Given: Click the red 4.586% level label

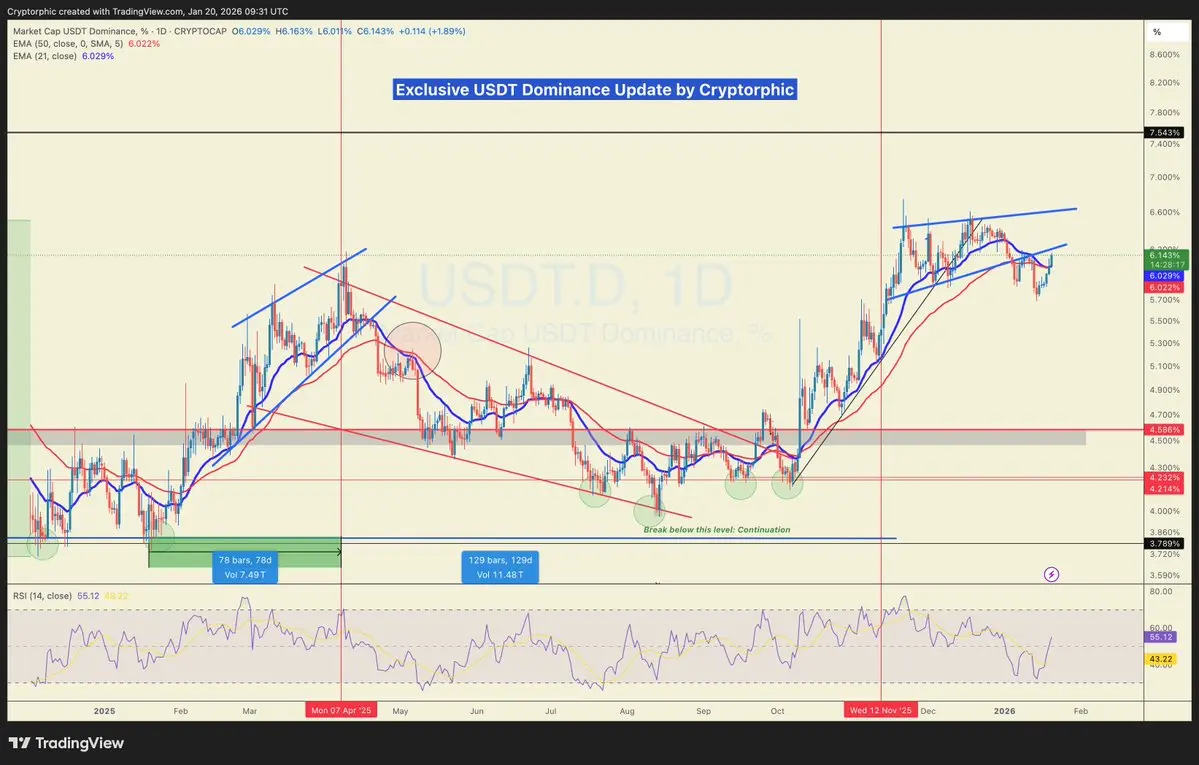Looking at the screenshot, I should (x=1165, y=430).
